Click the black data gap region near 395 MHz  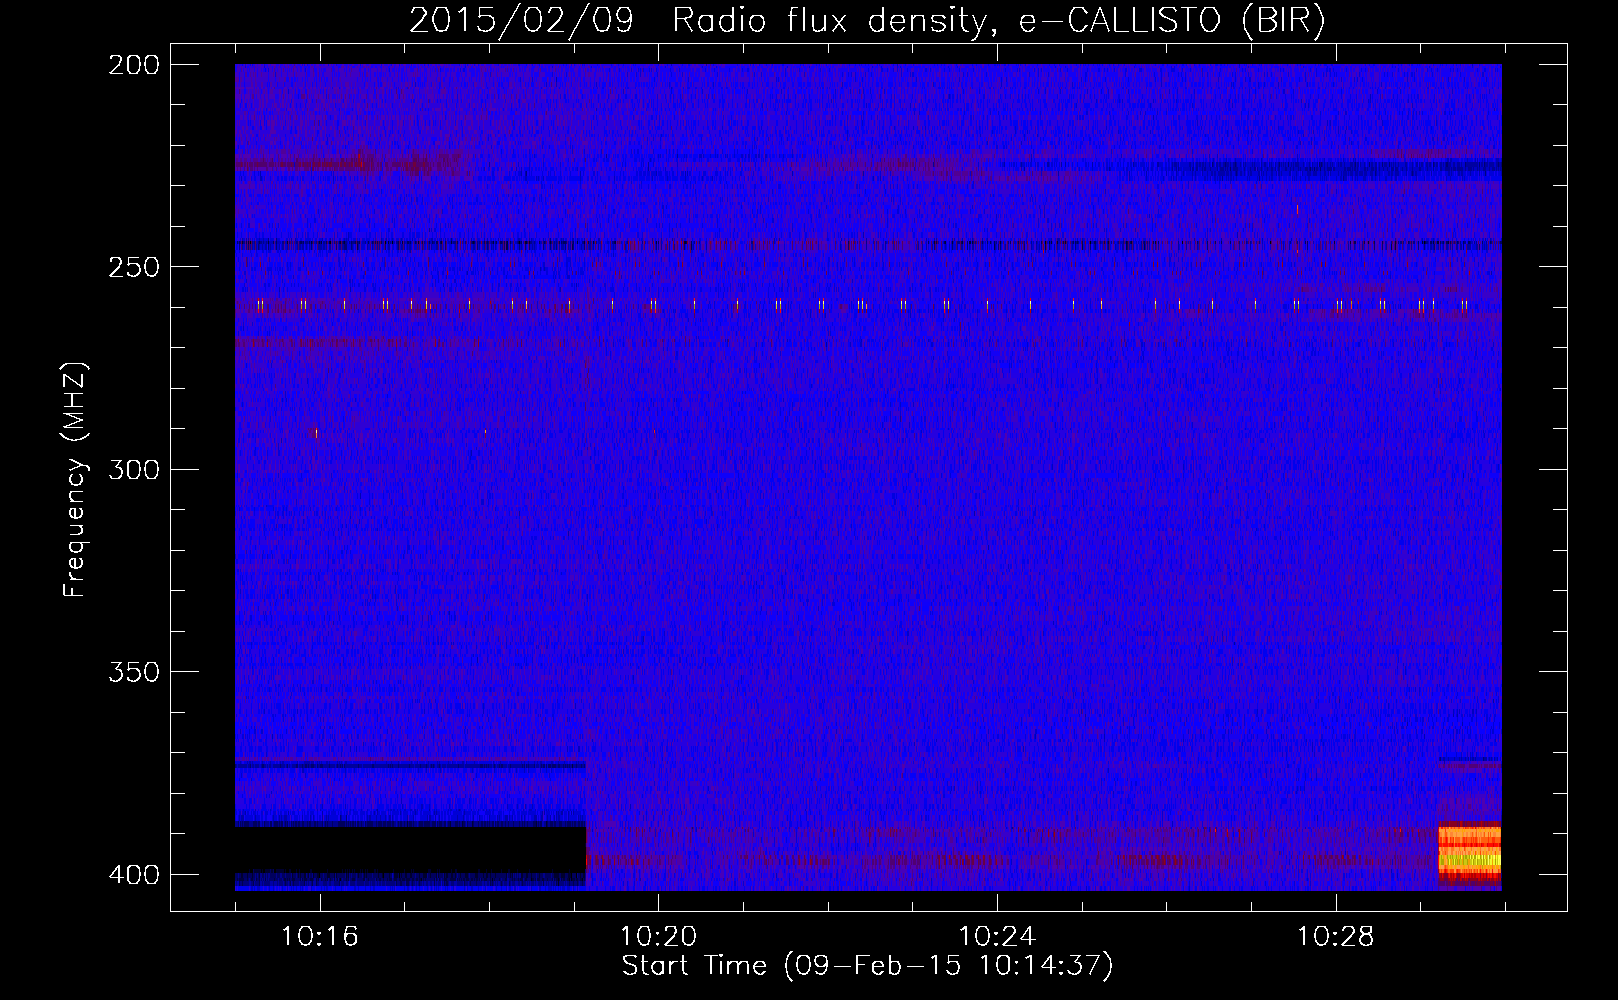click(410, 850)
